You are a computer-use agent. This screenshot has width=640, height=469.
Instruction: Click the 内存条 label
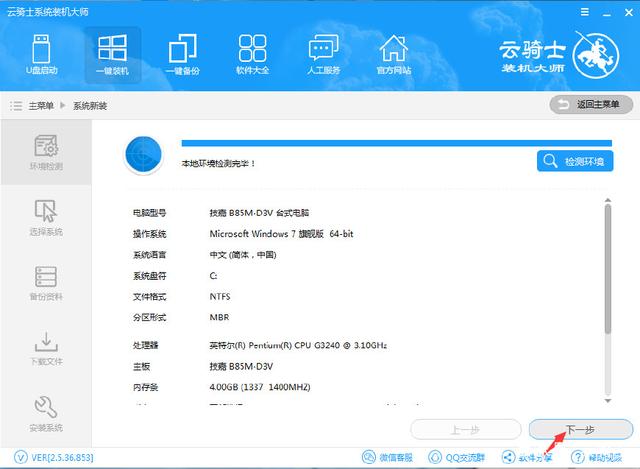(x=145, y=387)
